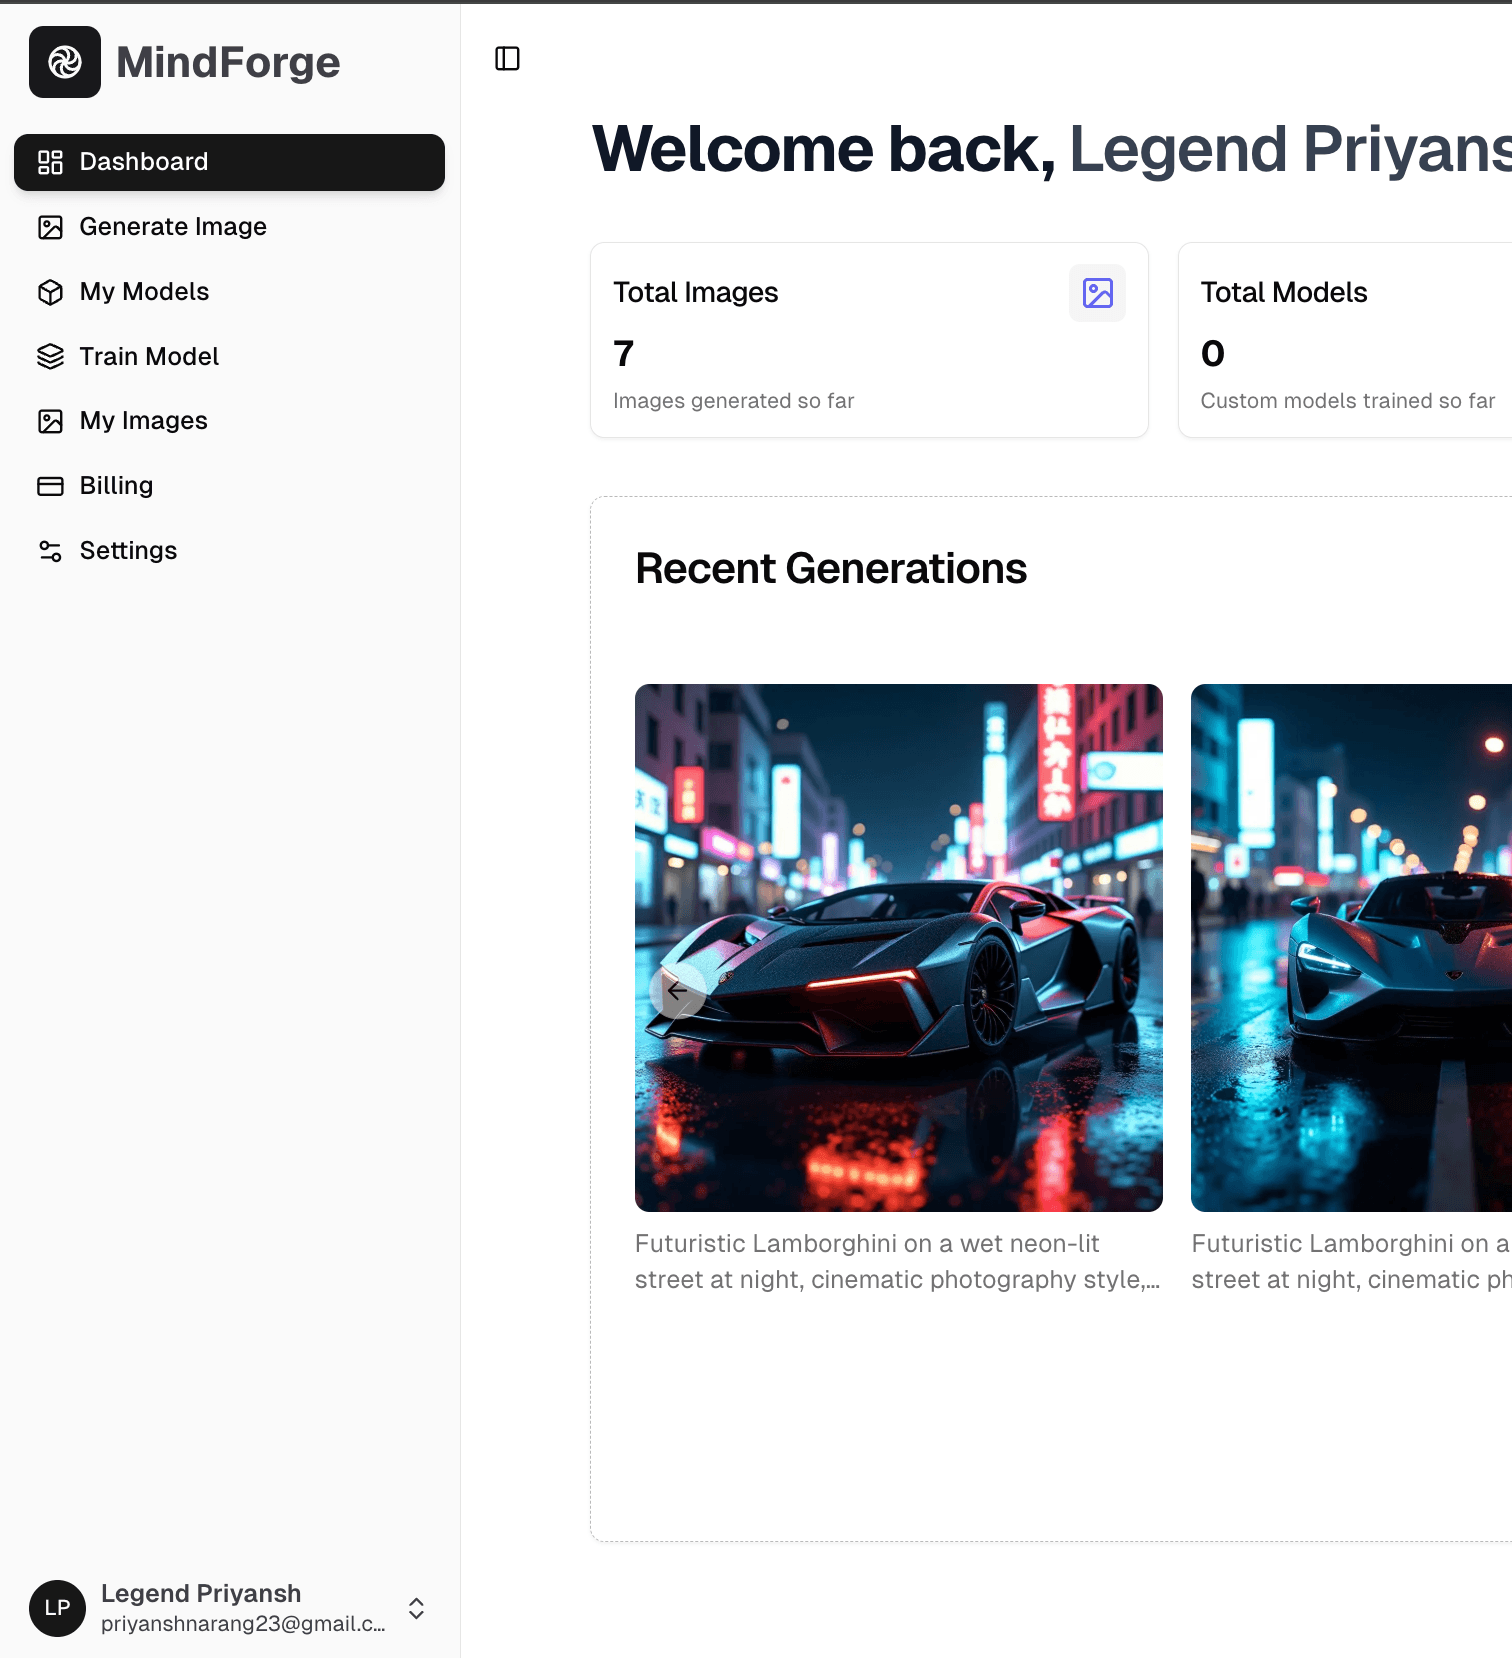Click the Legend Priyansh account name

(x=201, y=1593)
